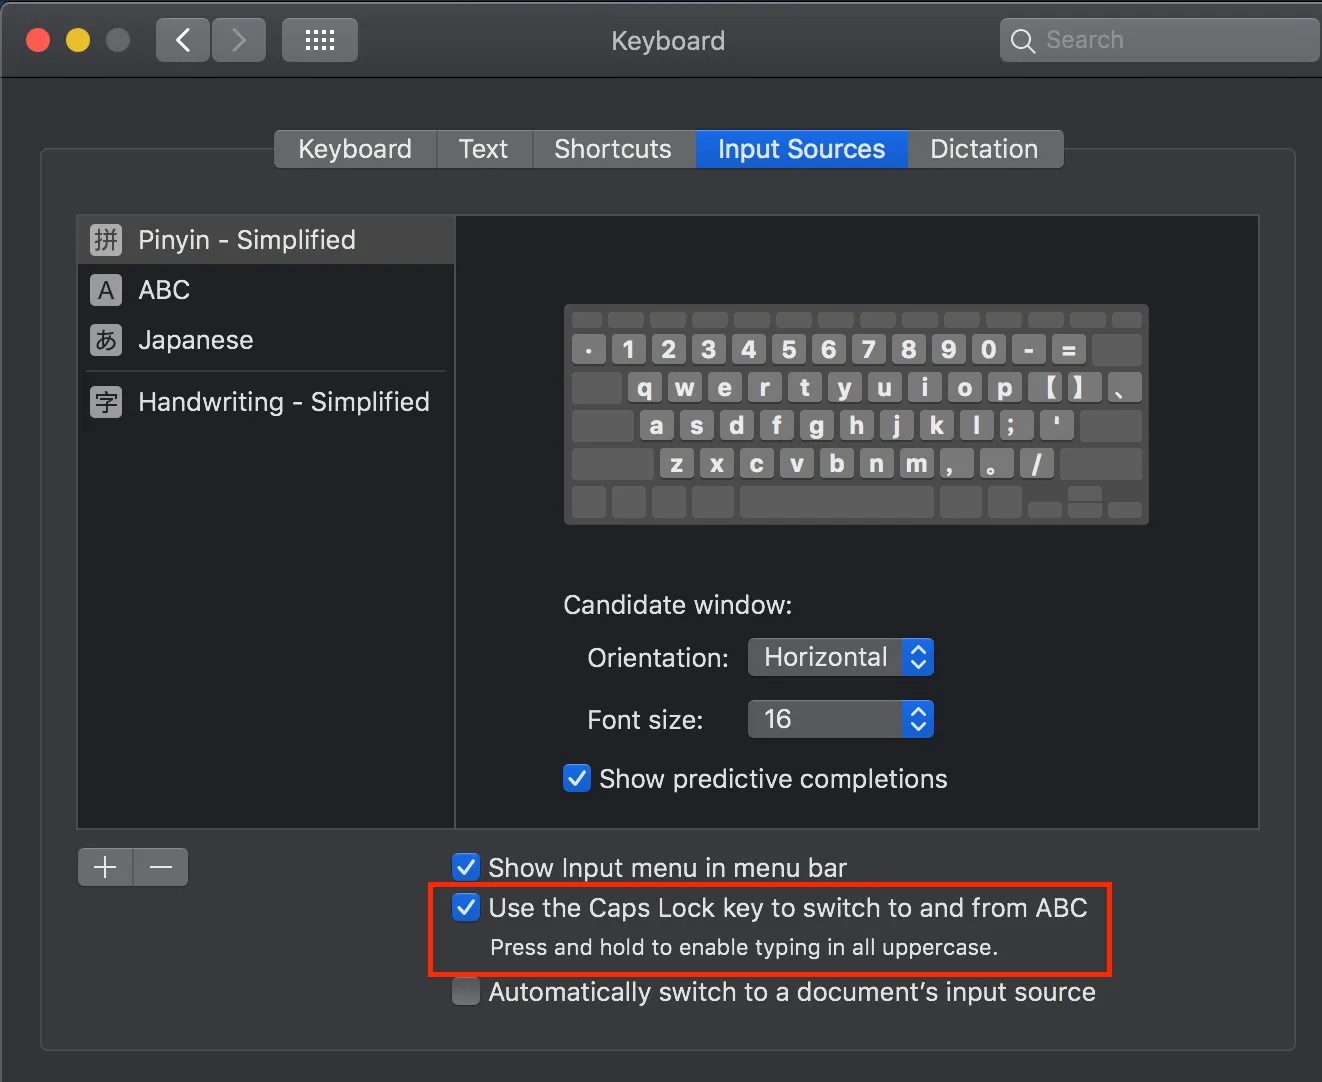Click the back navigation arrow
The width and height of the screenshot is (1322, 1082).
pyautogui.click(x=182, y=39)
